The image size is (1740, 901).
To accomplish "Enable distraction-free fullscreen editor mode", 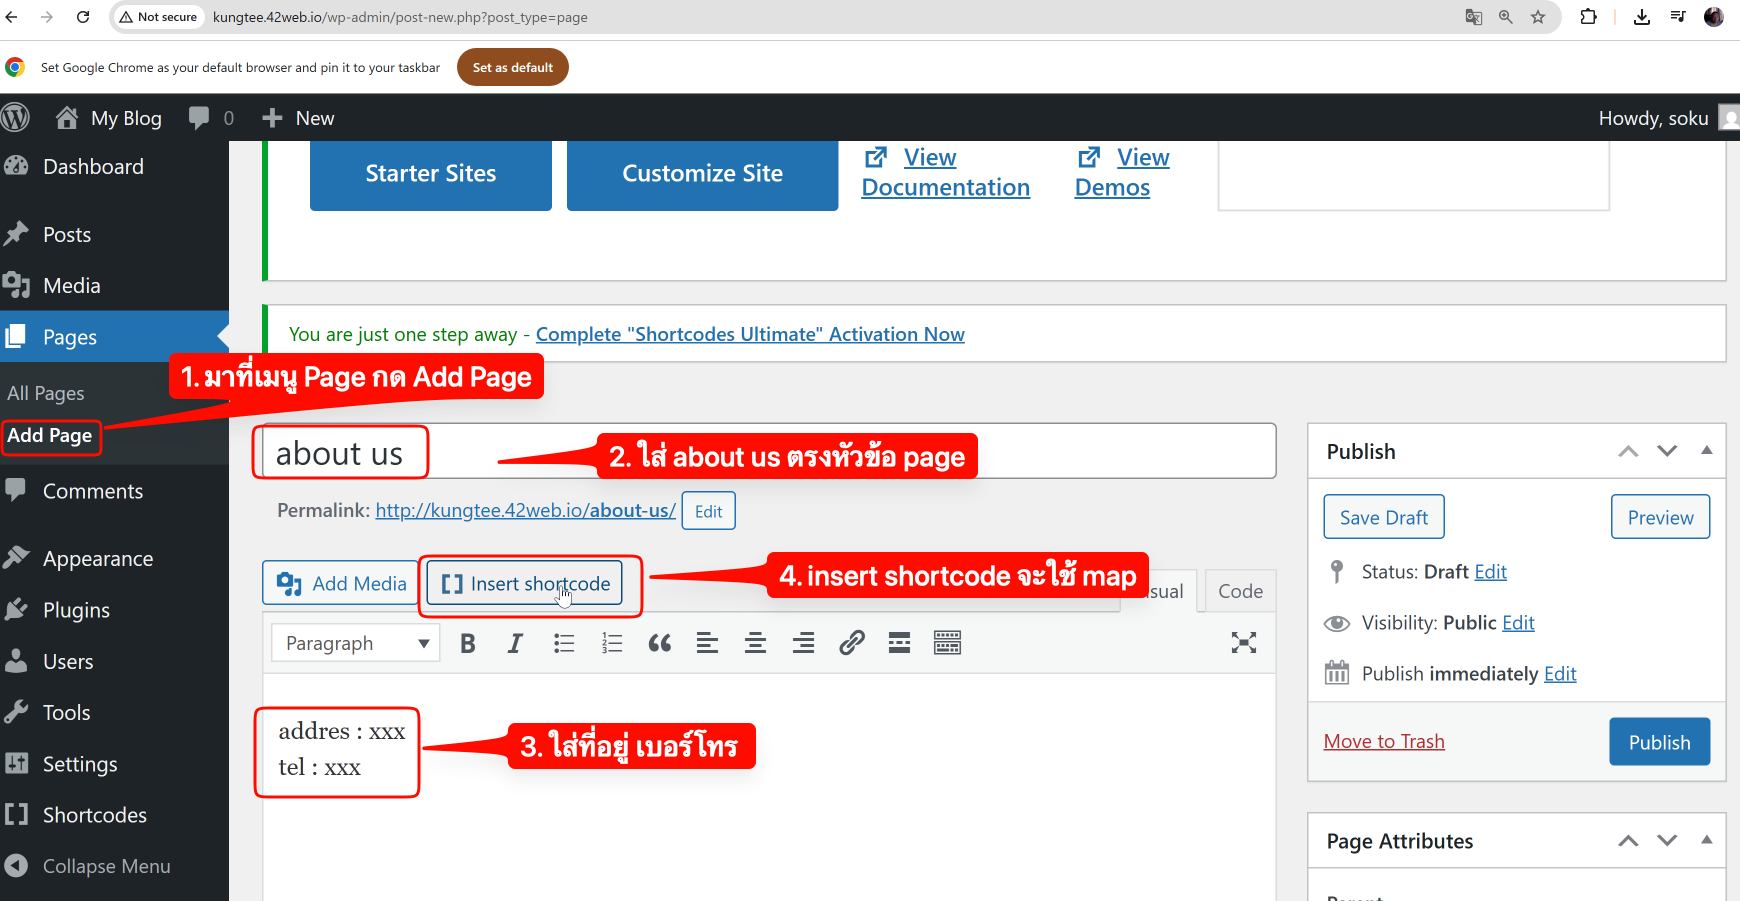I will tap(1243, 643).
